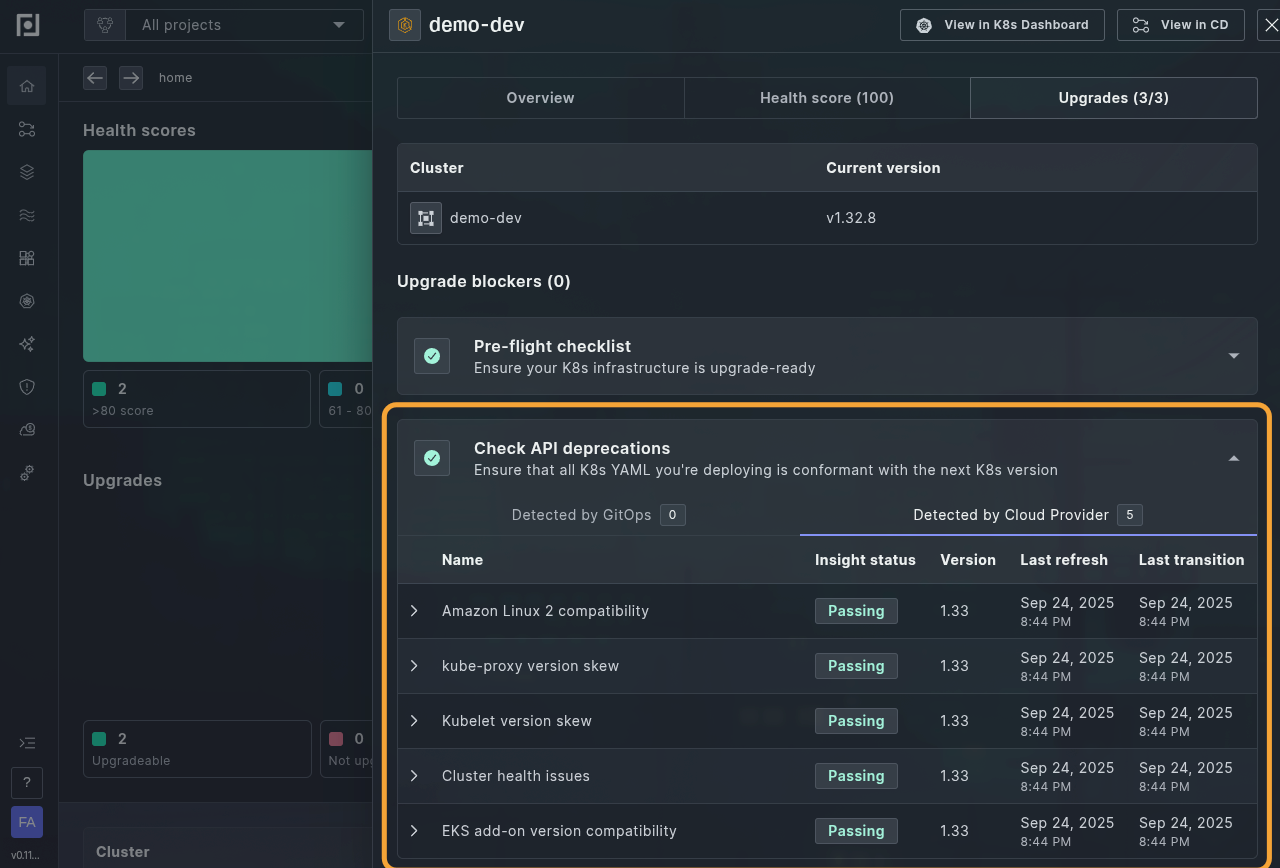Click the green >80 score legend swatch
1280x868 pixels.
pyautogui.click(x=99, y=389)
